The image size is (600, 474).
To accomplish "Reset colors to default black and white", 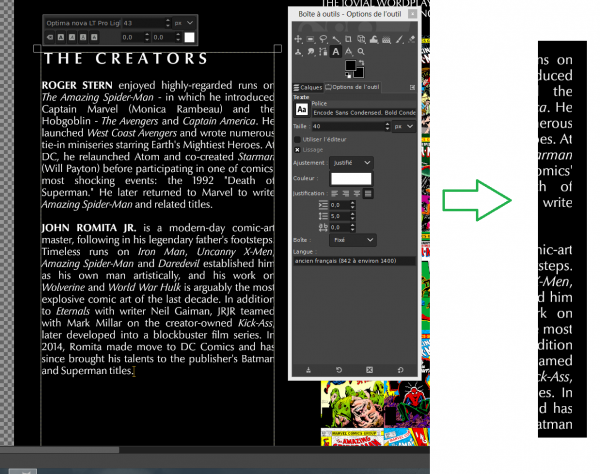I will (x=348, y=75).
